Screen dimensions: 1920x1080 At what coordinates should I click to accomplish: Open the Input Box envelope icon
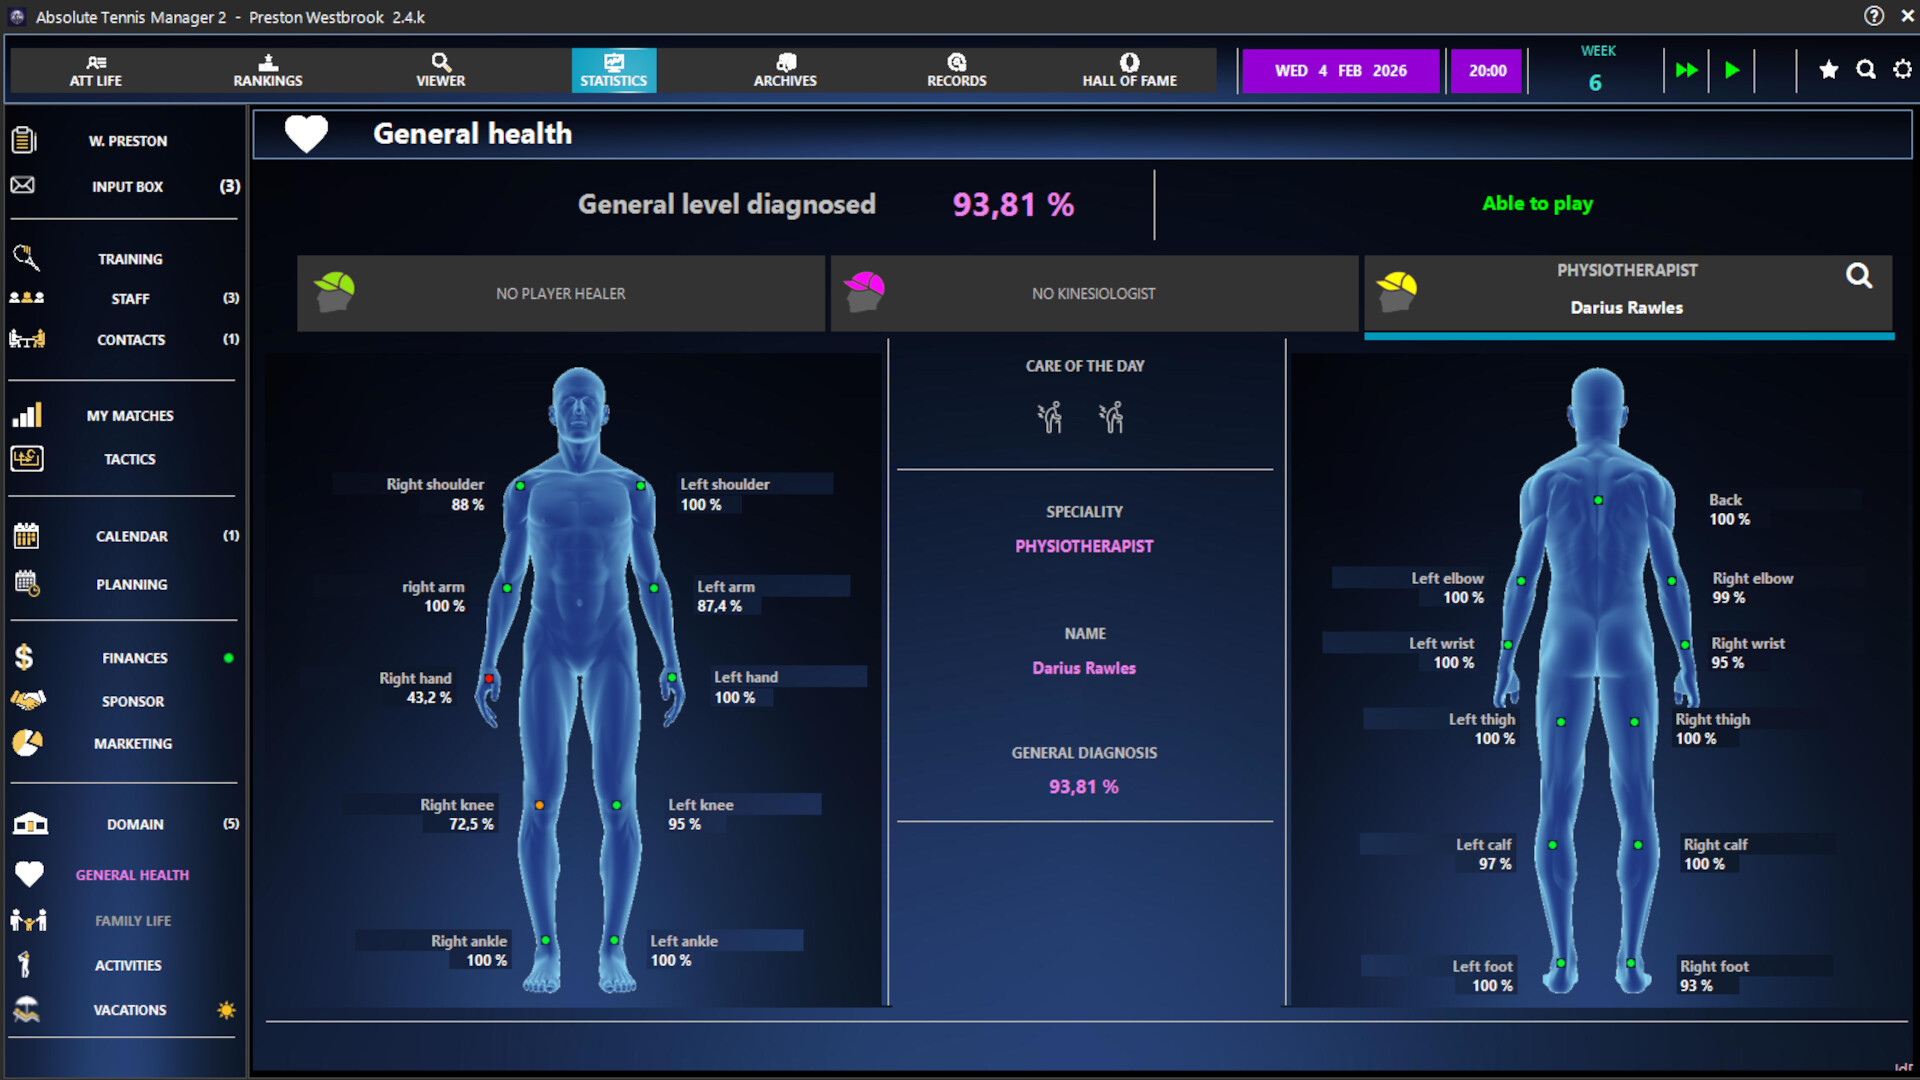click(x=22, y=186)
